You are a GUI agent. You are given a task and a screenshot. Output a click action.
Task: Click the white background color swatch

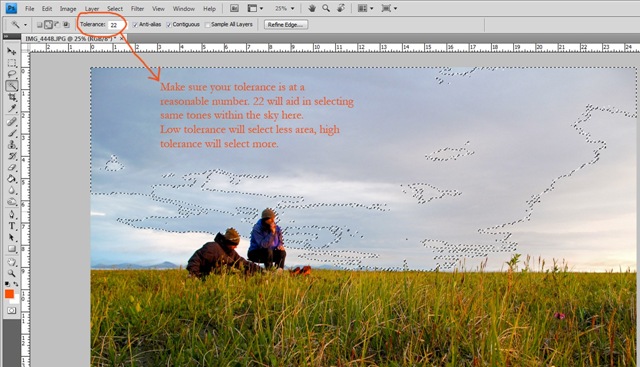[x=16, y=300]
